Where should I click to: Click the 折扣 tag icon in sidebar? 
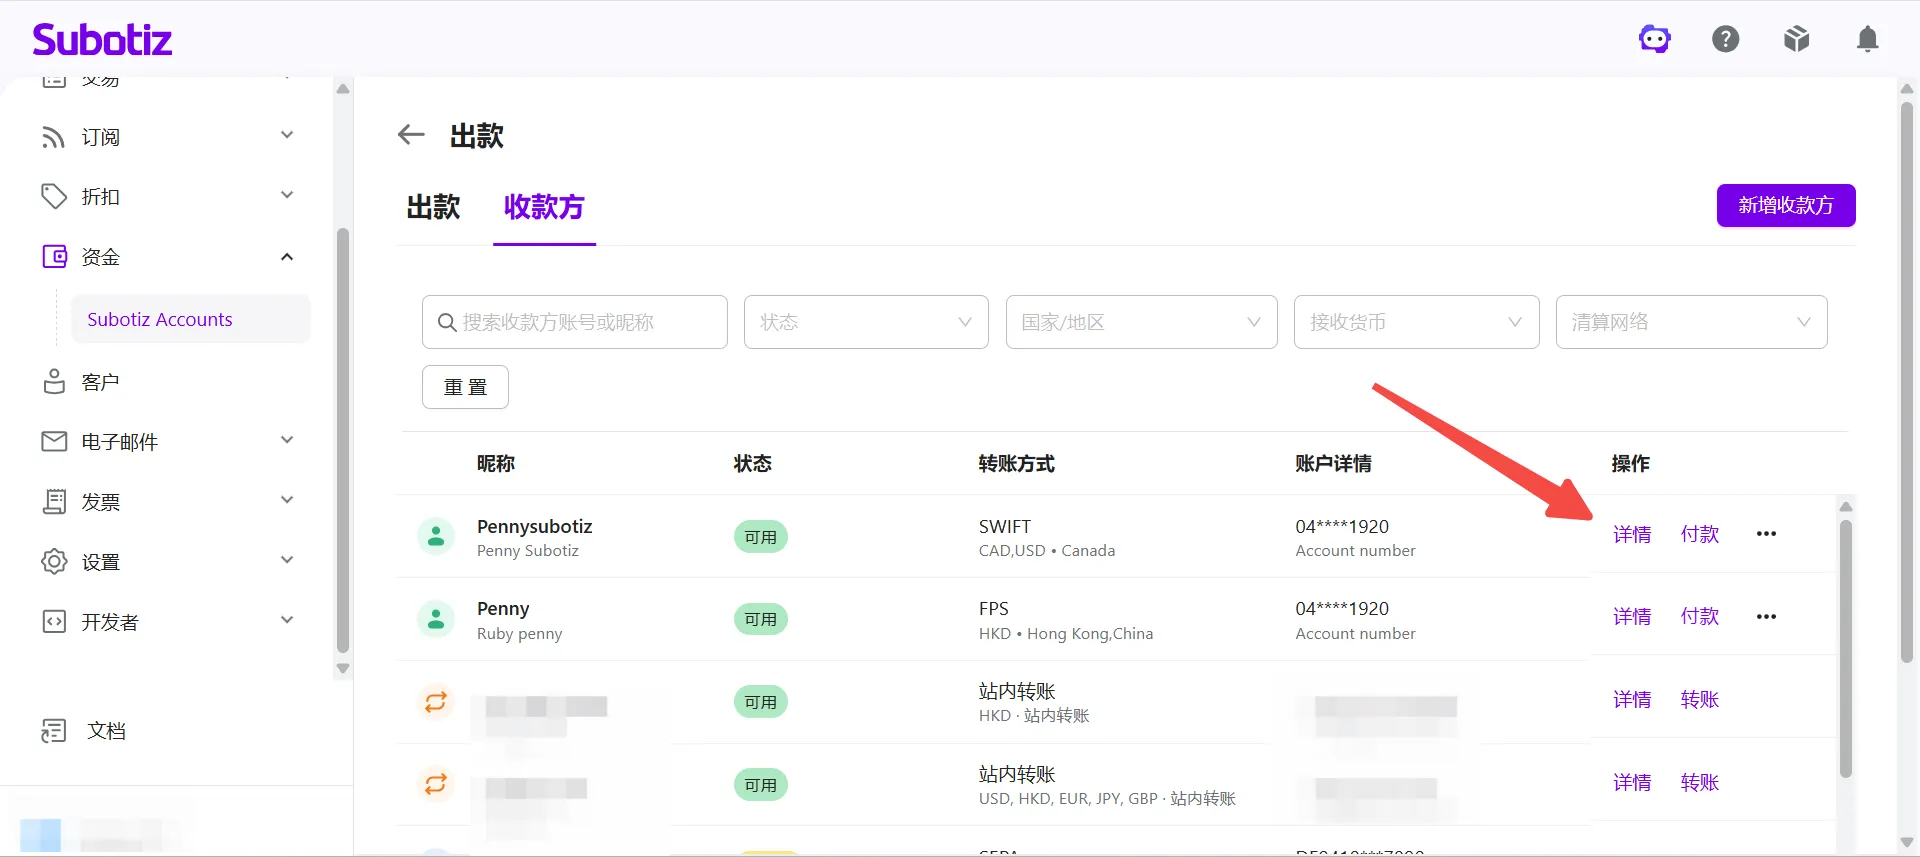pyautogui.click(x=54, y=197)
